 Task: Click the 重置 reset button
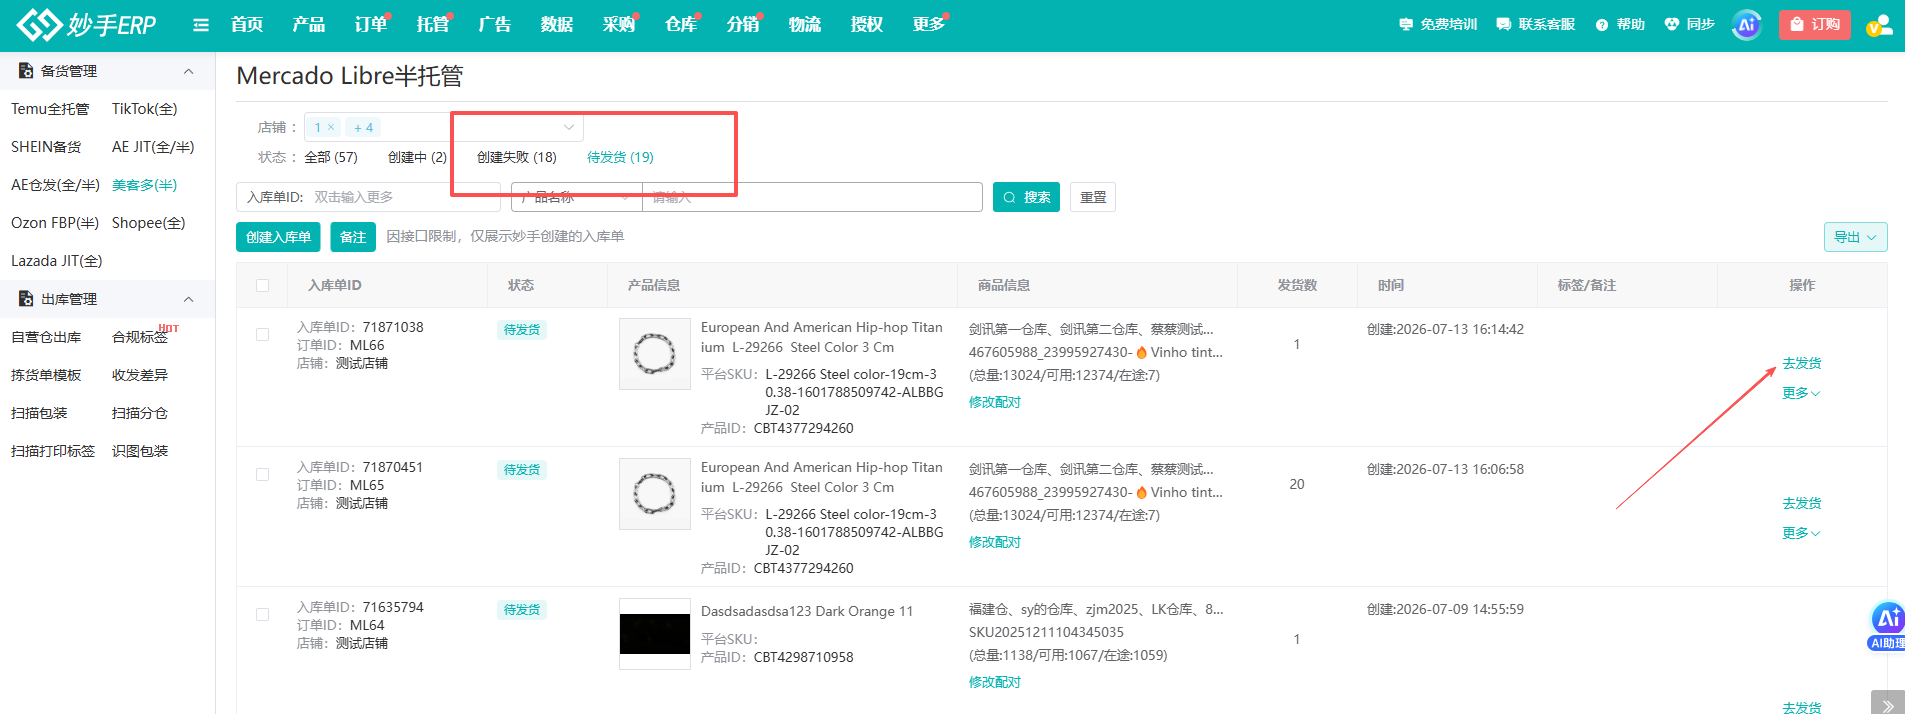click(1093, 197)
